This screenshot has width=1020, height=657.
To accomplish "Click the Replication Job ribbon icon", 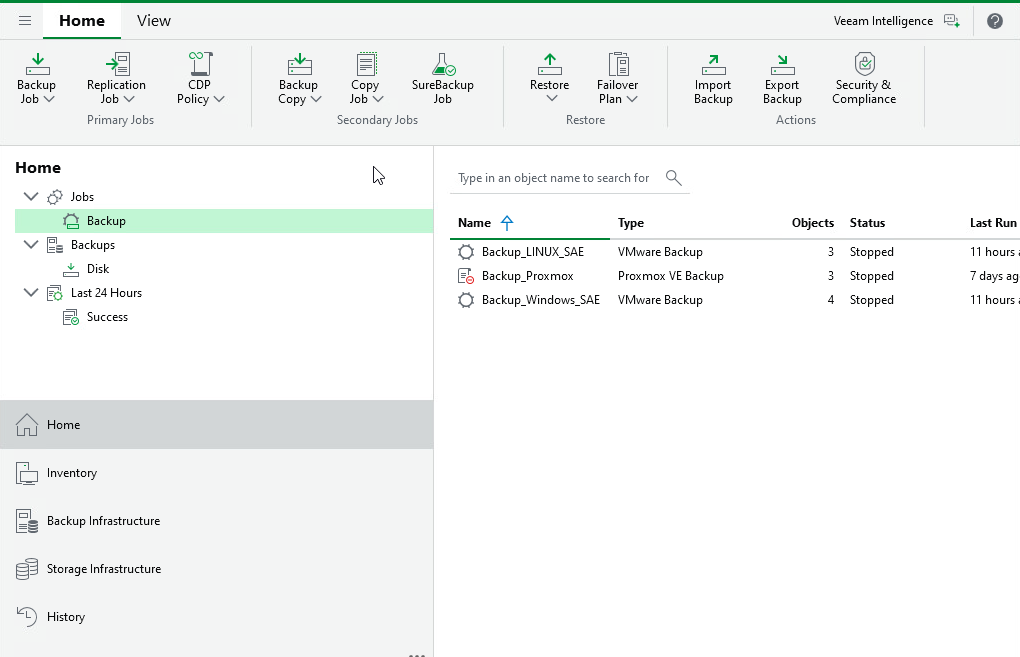I will click(118, 64).
